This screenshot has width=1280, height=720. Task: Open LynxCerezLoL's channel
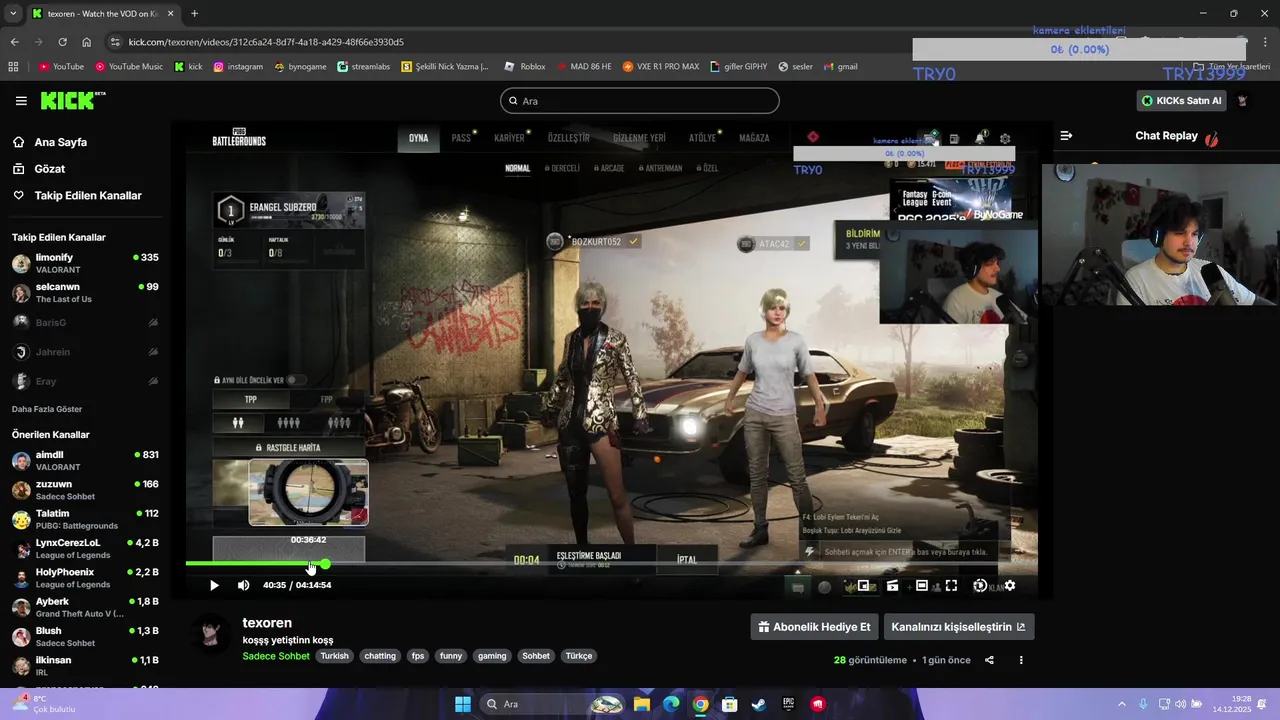(x=85, y=549)
